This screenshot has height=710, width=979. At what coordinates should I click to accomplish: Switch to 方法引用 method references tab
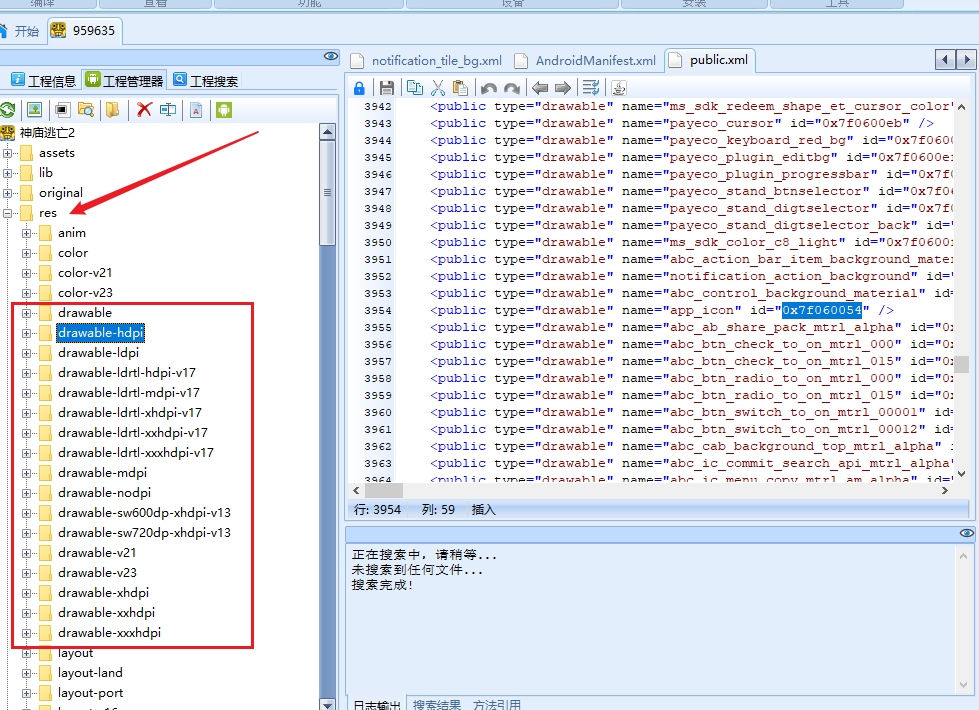point(496,704)
